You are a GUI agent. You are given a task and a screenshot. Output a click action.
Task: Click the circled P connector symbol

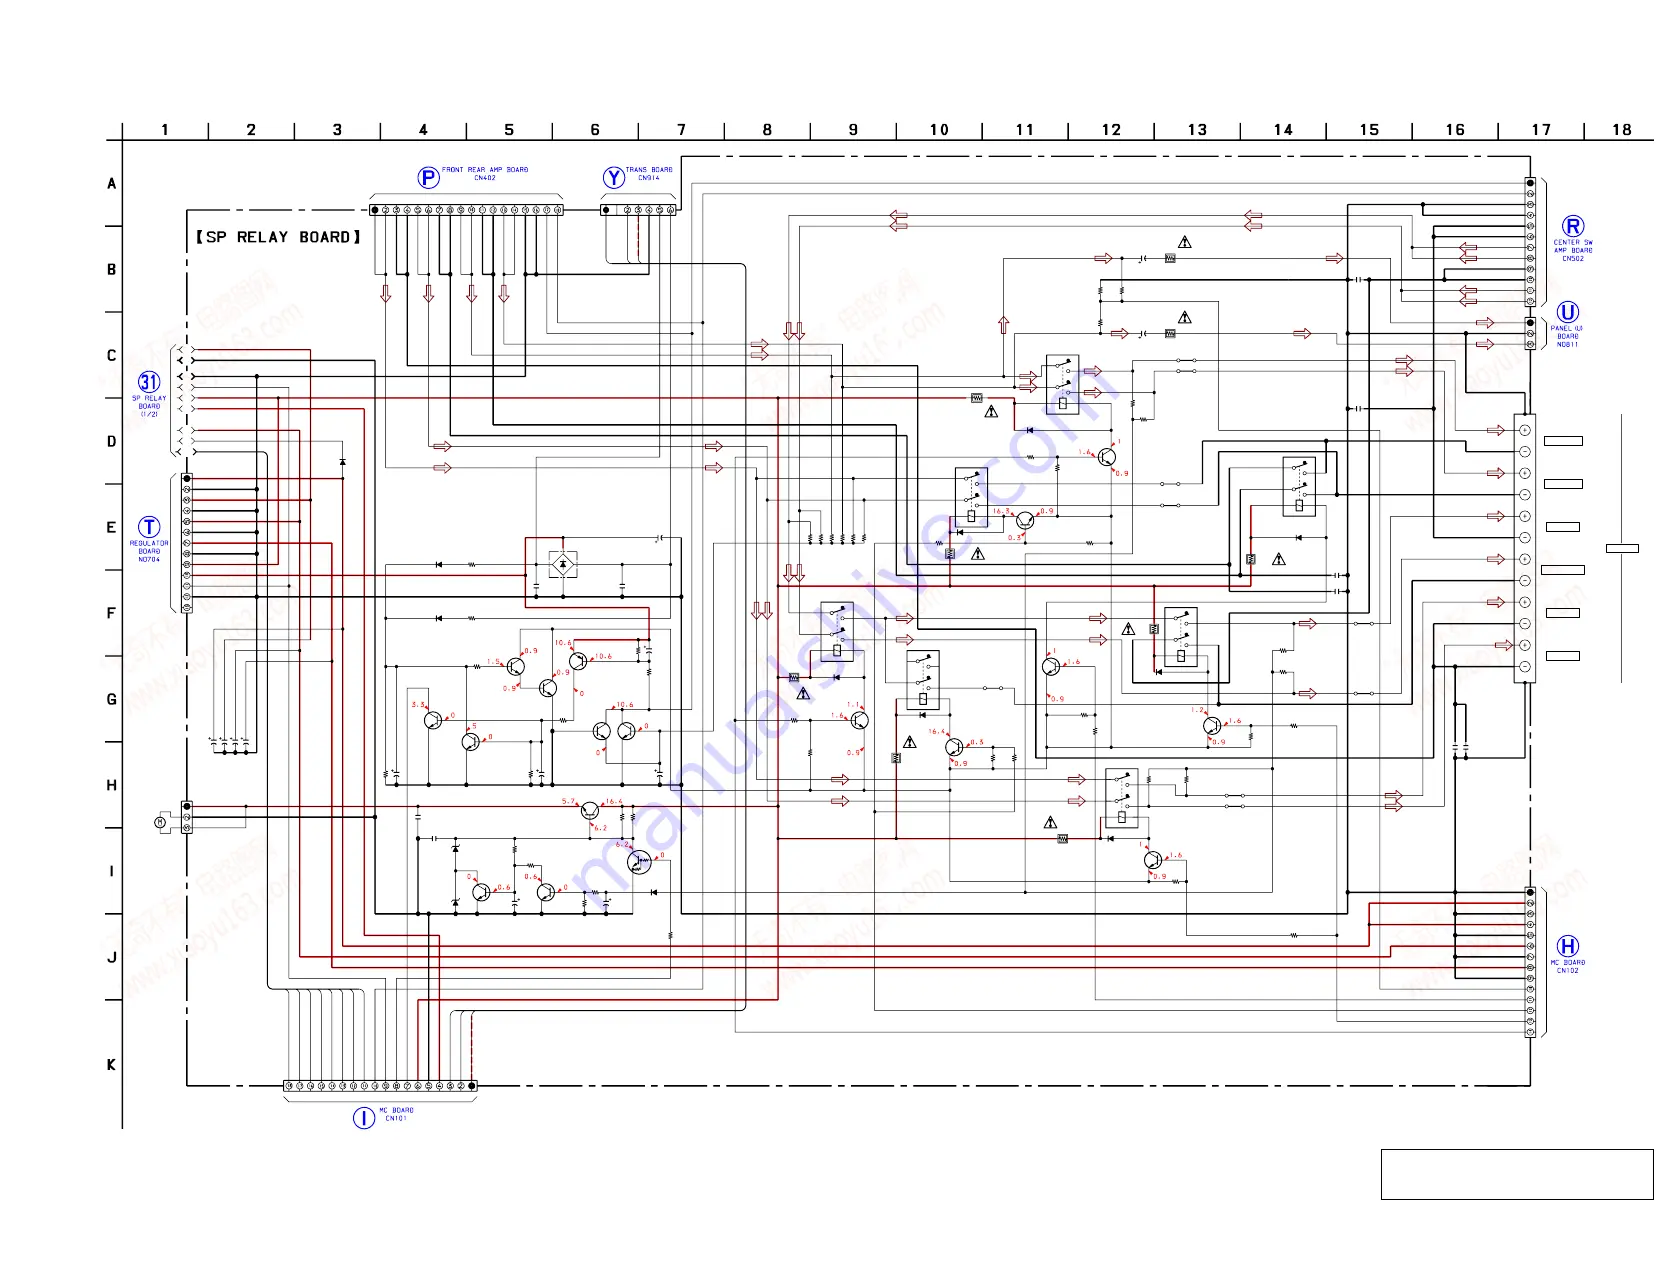[x=428, y=178]
